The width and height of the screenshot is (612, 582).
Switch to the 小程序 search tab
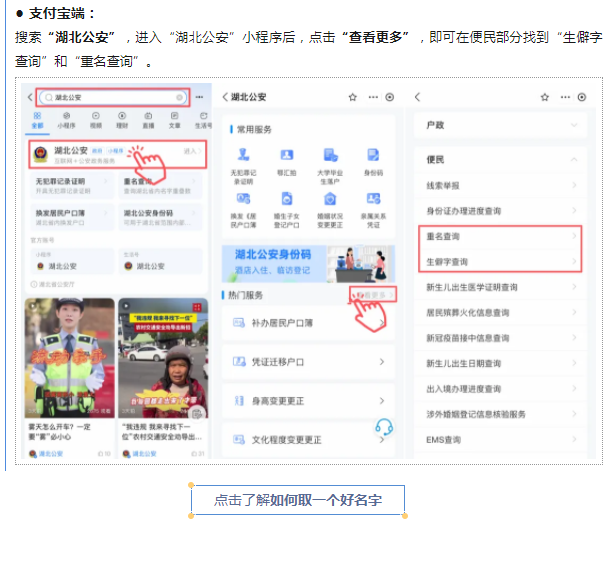pos(66,120)
